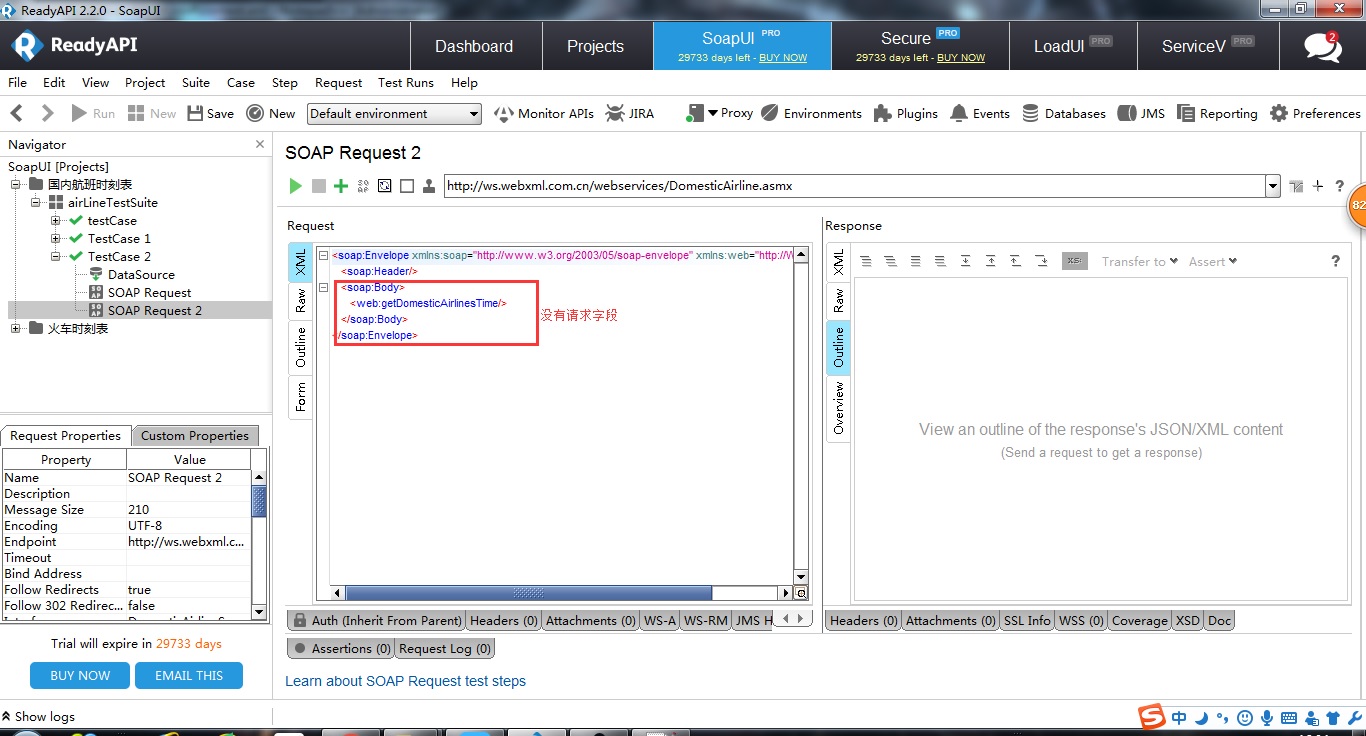Collapse soap:Envelope XML element
Image resolution: width=1366 pixels, height=736 pixels.
[323, 255]
